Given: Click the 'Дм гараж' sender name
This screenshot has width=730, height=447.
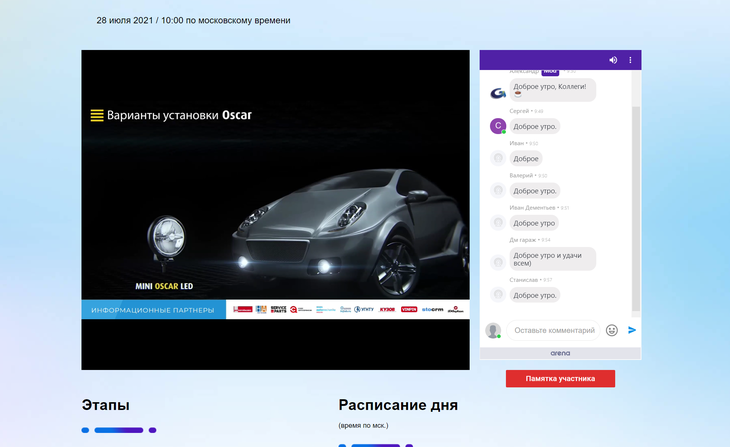Looking at the screenshot, I should point(523,240).
